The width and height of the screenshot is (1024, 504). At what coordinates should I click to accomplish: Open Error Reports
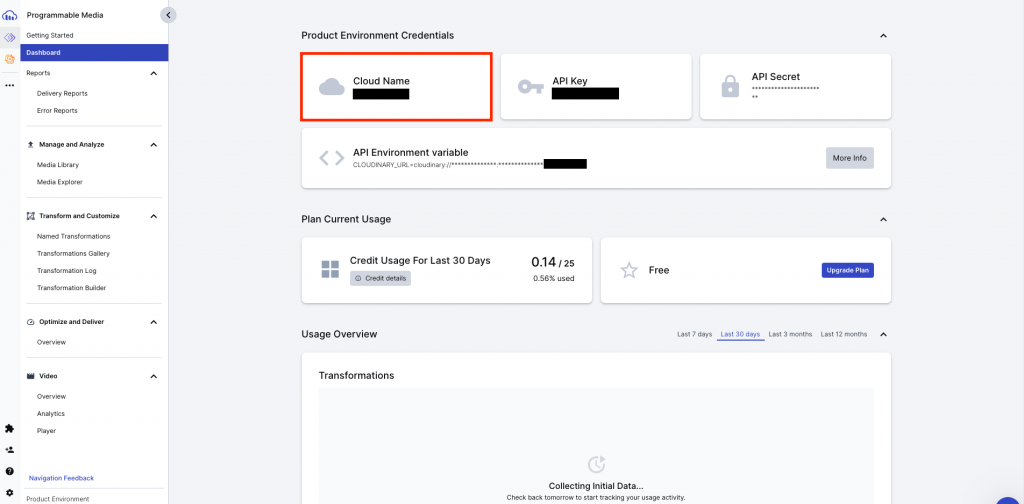(57, 110)
